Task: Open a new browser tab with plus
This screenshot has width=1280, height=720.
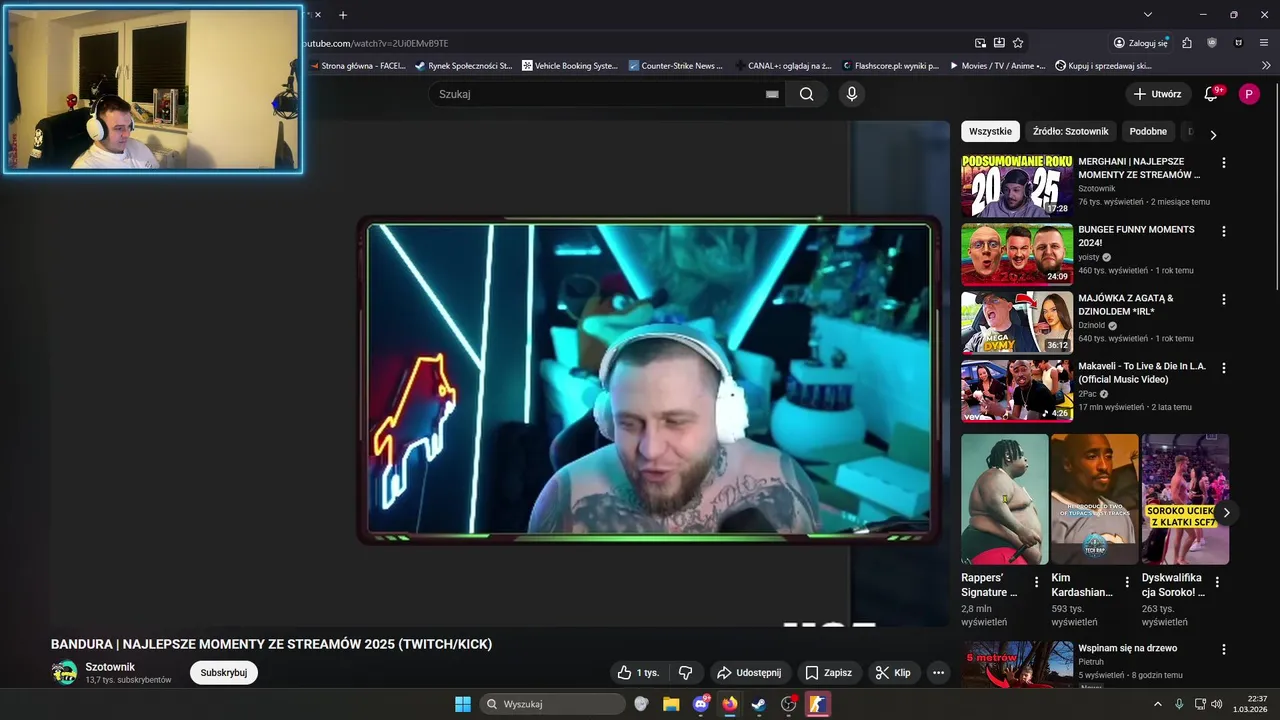Action: pyautogui.click(x=343, y=15)
